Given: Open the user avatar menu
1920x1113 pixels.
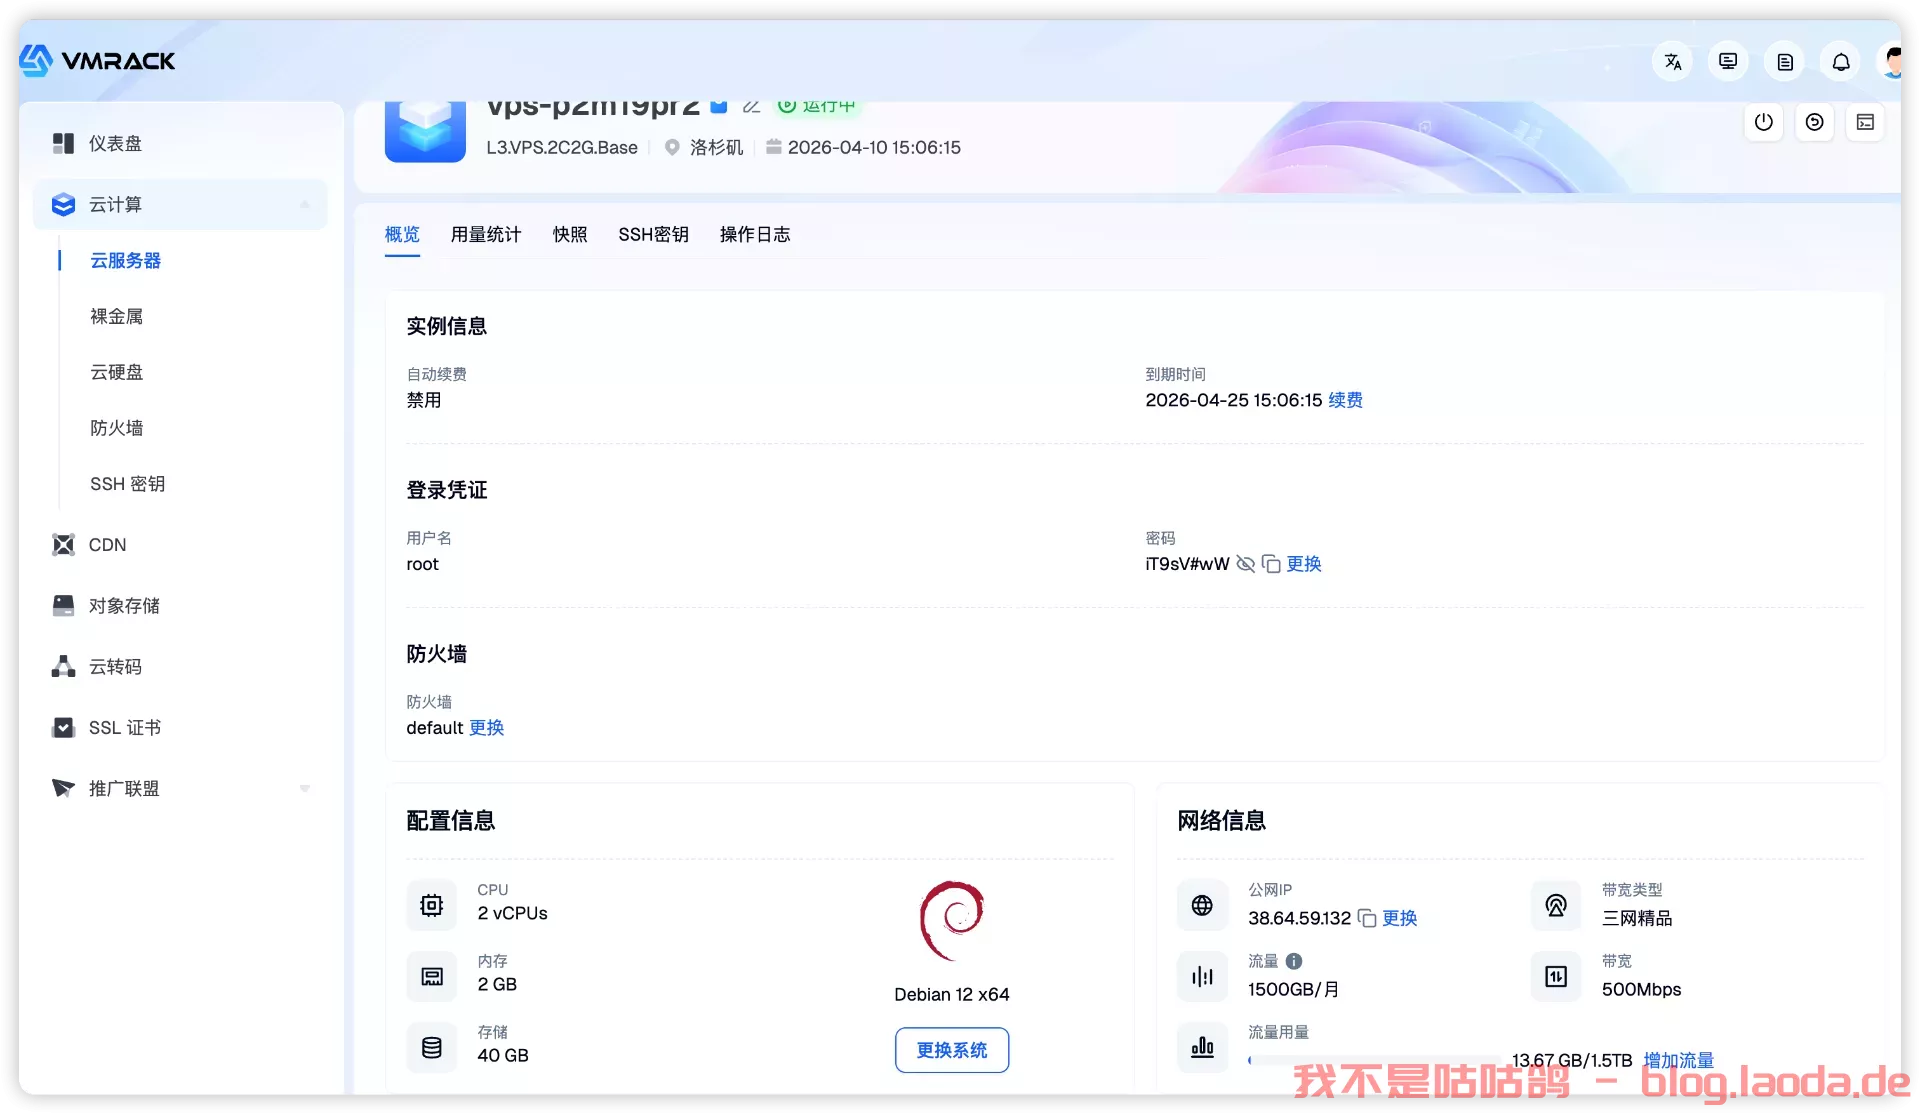Looking at the screenshot, I should click(x=1893, y=61).
